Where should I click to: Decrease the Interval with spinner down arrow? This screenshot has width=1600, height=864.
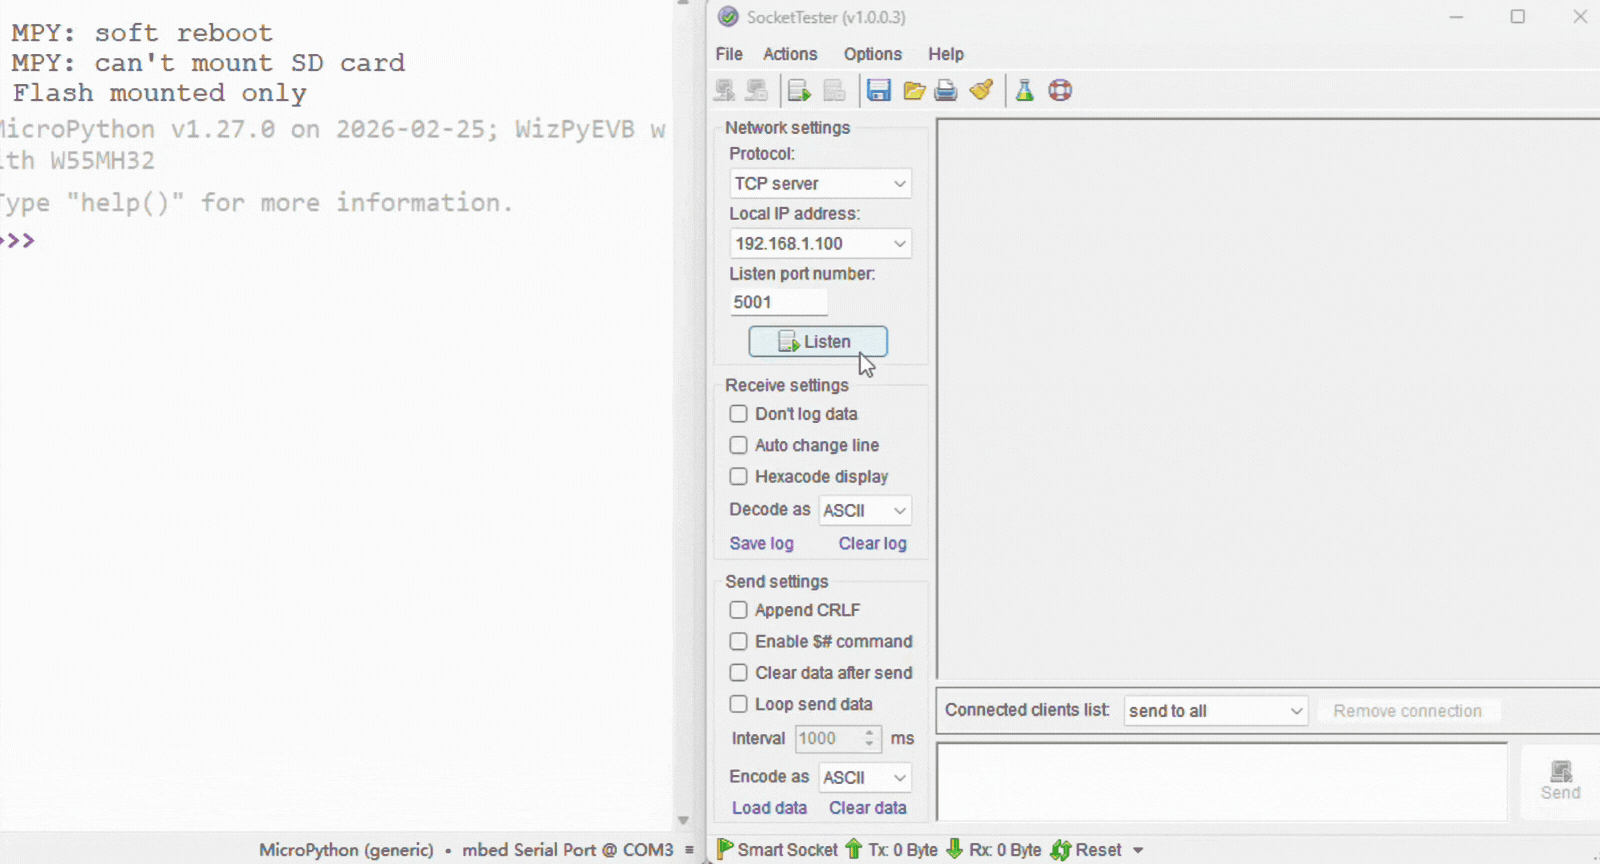(870, 745)
